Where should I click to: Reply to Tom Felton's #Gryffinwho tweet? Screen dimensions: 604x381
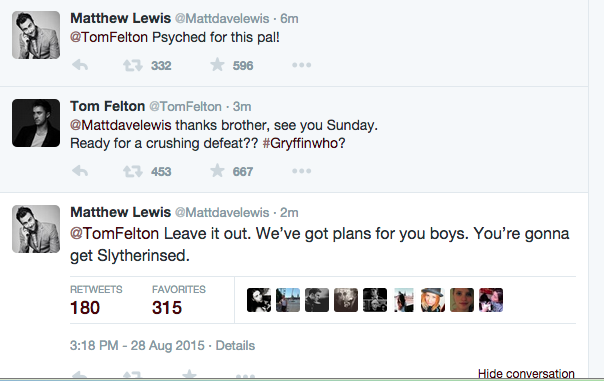pos(80,171)
